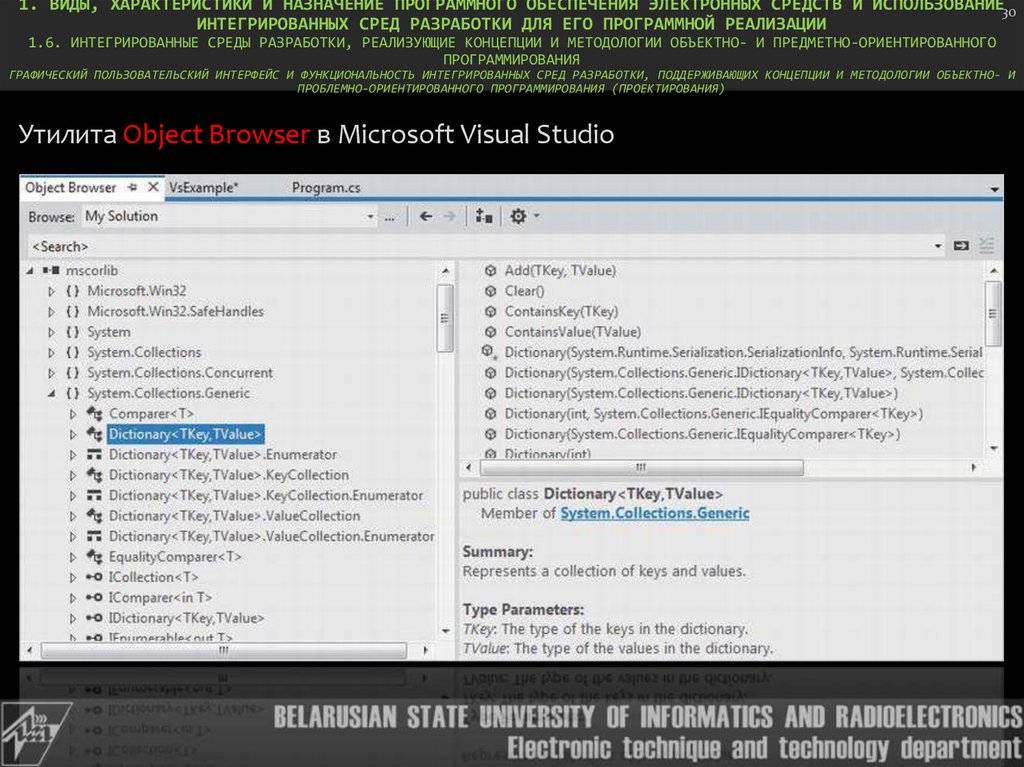Click the Forward navigation arrow in toolbar
The width and height of the screenshot is (1024, 767).
click(450, 216)
